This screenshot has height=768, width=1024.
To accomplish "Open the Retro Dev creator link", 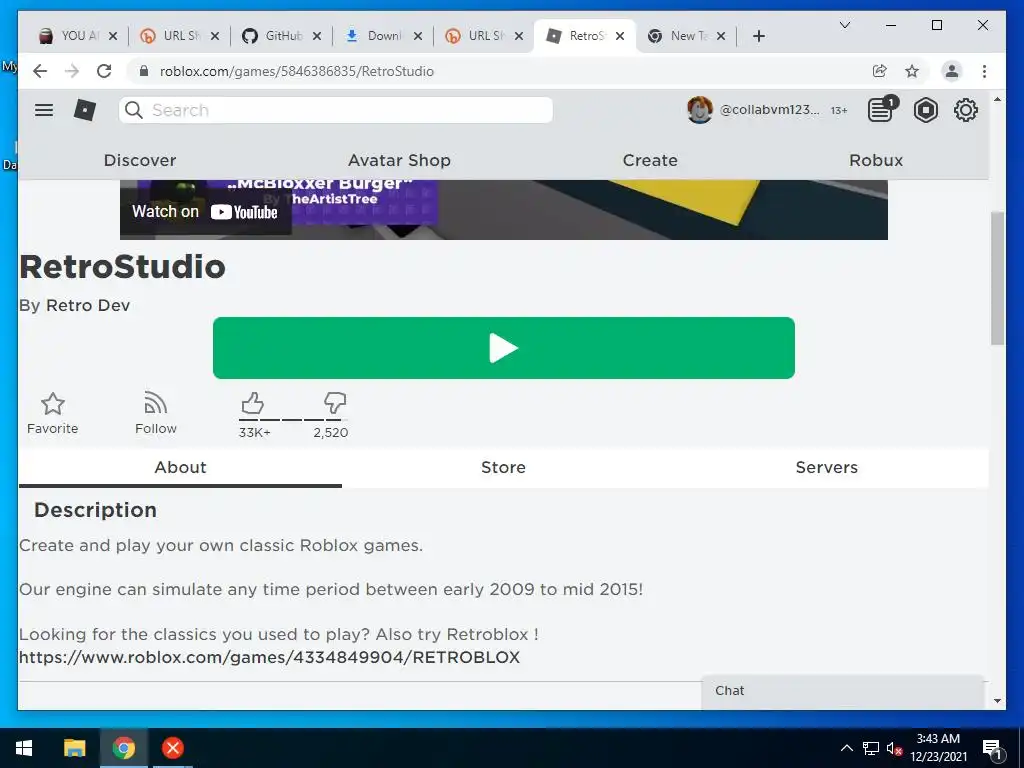I will pyautogui.click(x=88, y=305).
